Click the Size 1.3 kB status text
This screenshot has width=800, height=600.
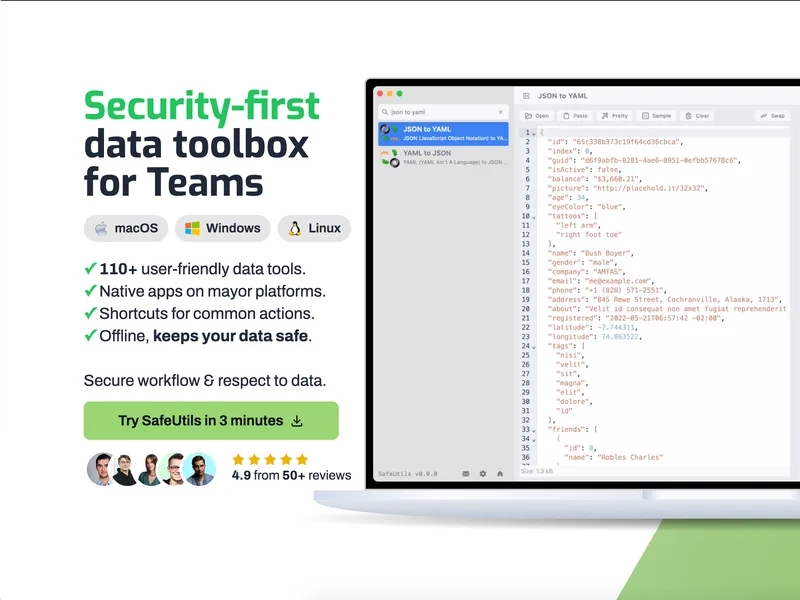(x=536, y=471)
